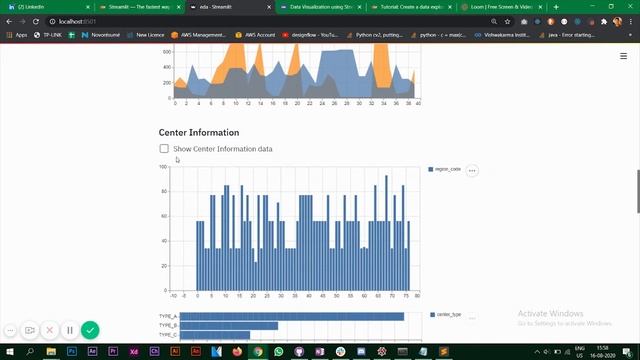Go back in browser history
This screenshot has width=640, height=360.
click(9, 22)
